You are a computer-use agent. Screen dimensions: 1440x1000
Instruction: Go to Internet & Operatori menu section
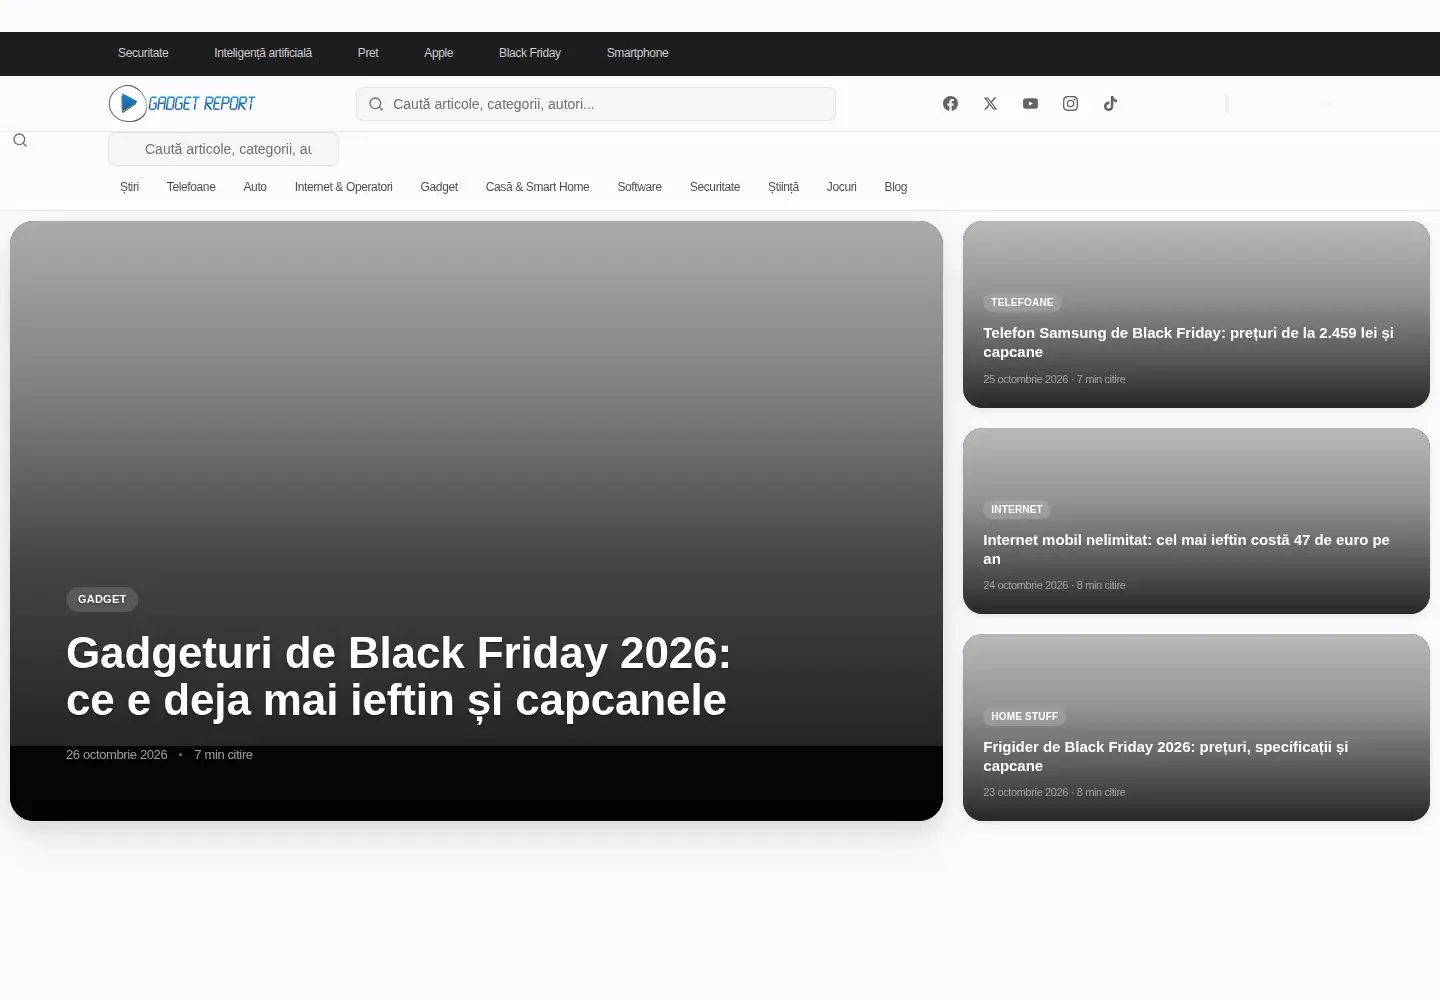click(x=343, y=187)
